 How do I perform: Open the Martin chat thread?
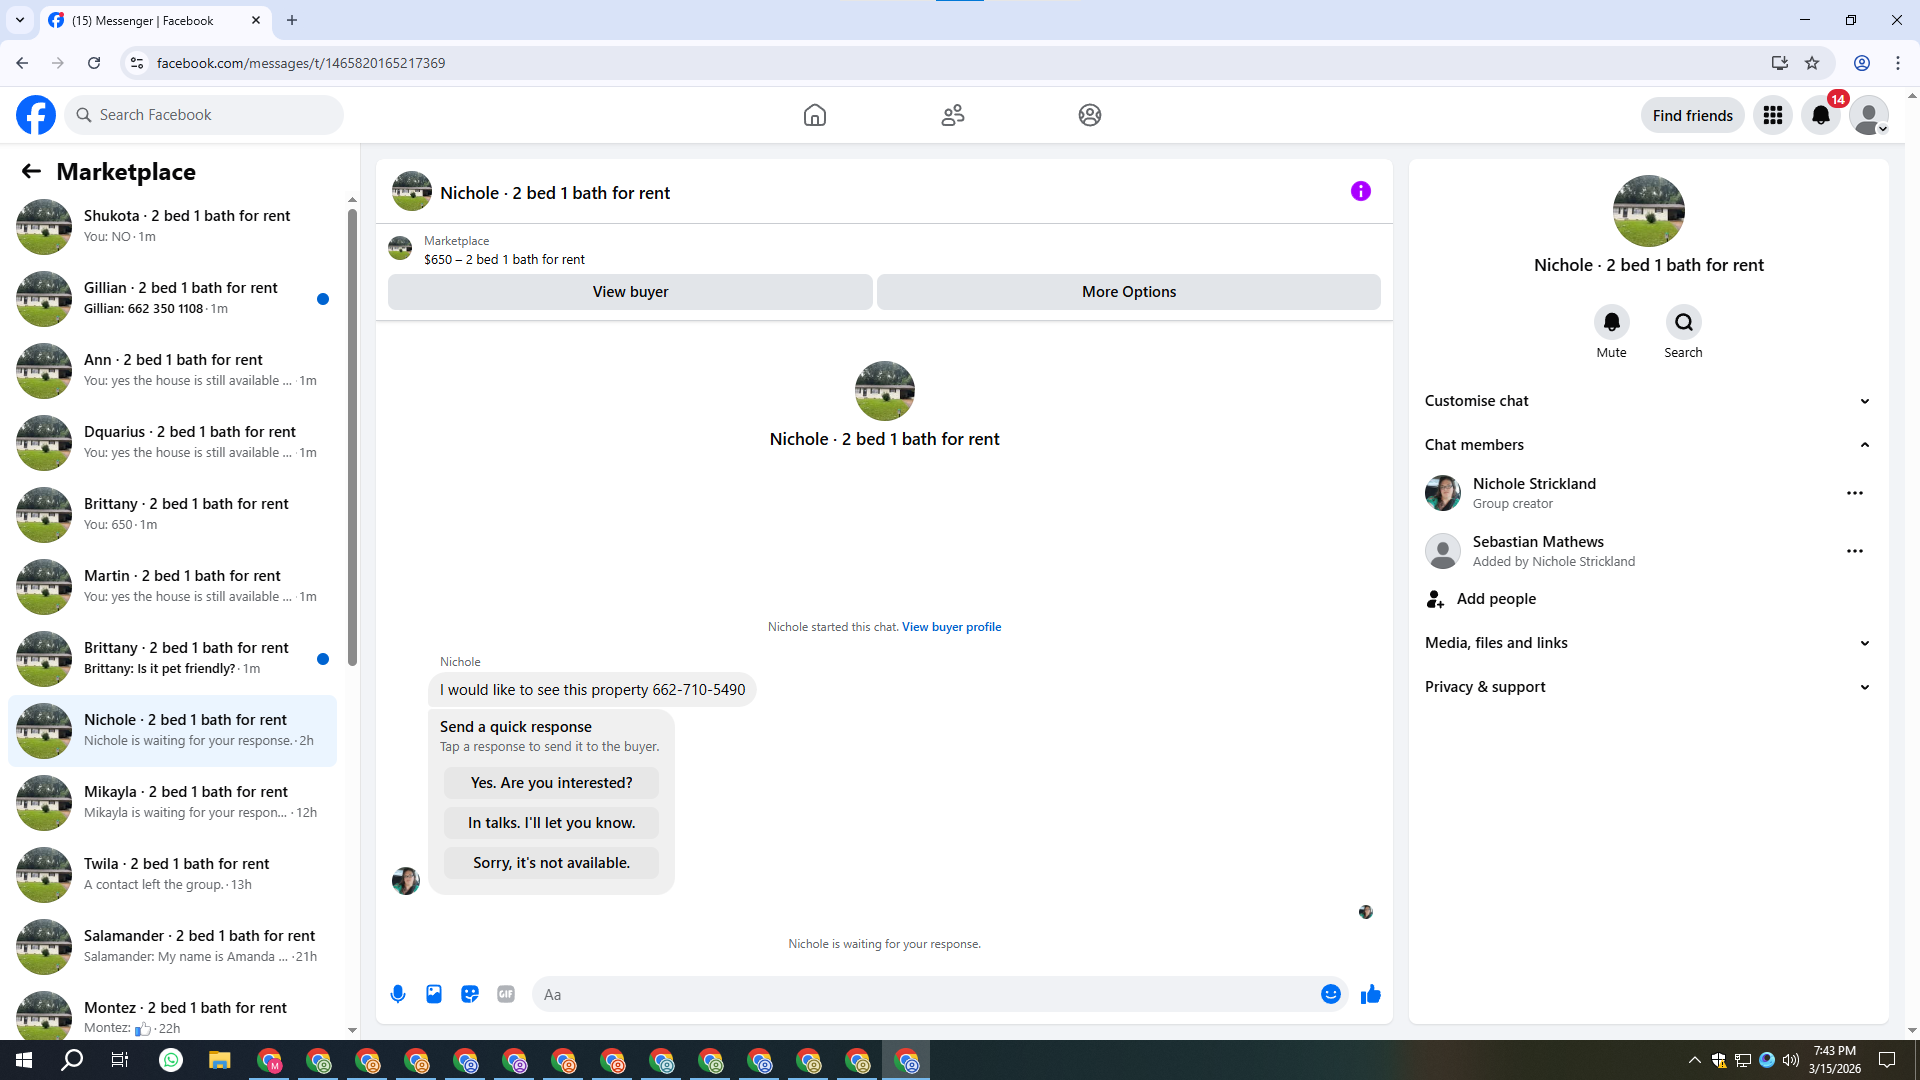click(x=172, y=586)
